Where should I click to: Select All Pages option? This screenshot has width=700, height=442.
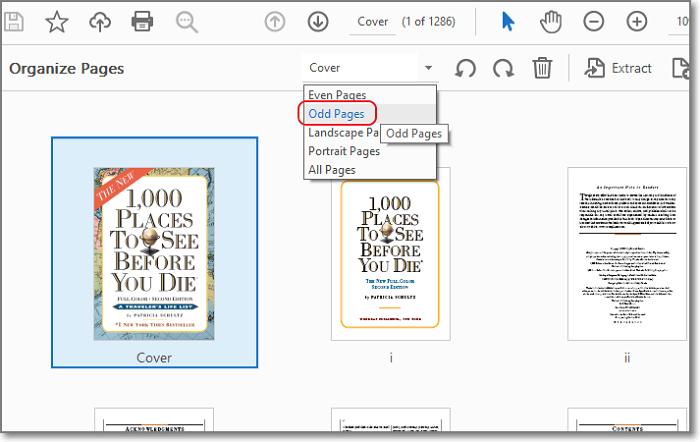click(x=332, y=170)
